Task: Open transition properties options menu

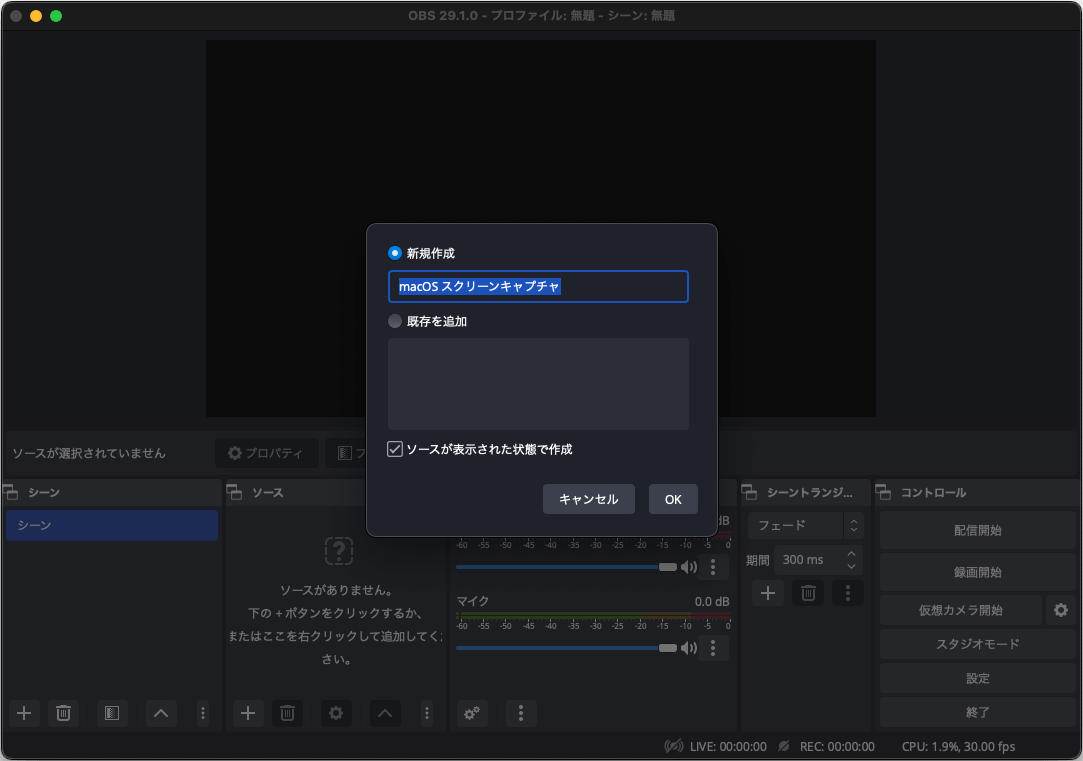Action: [x=847, y=593]
